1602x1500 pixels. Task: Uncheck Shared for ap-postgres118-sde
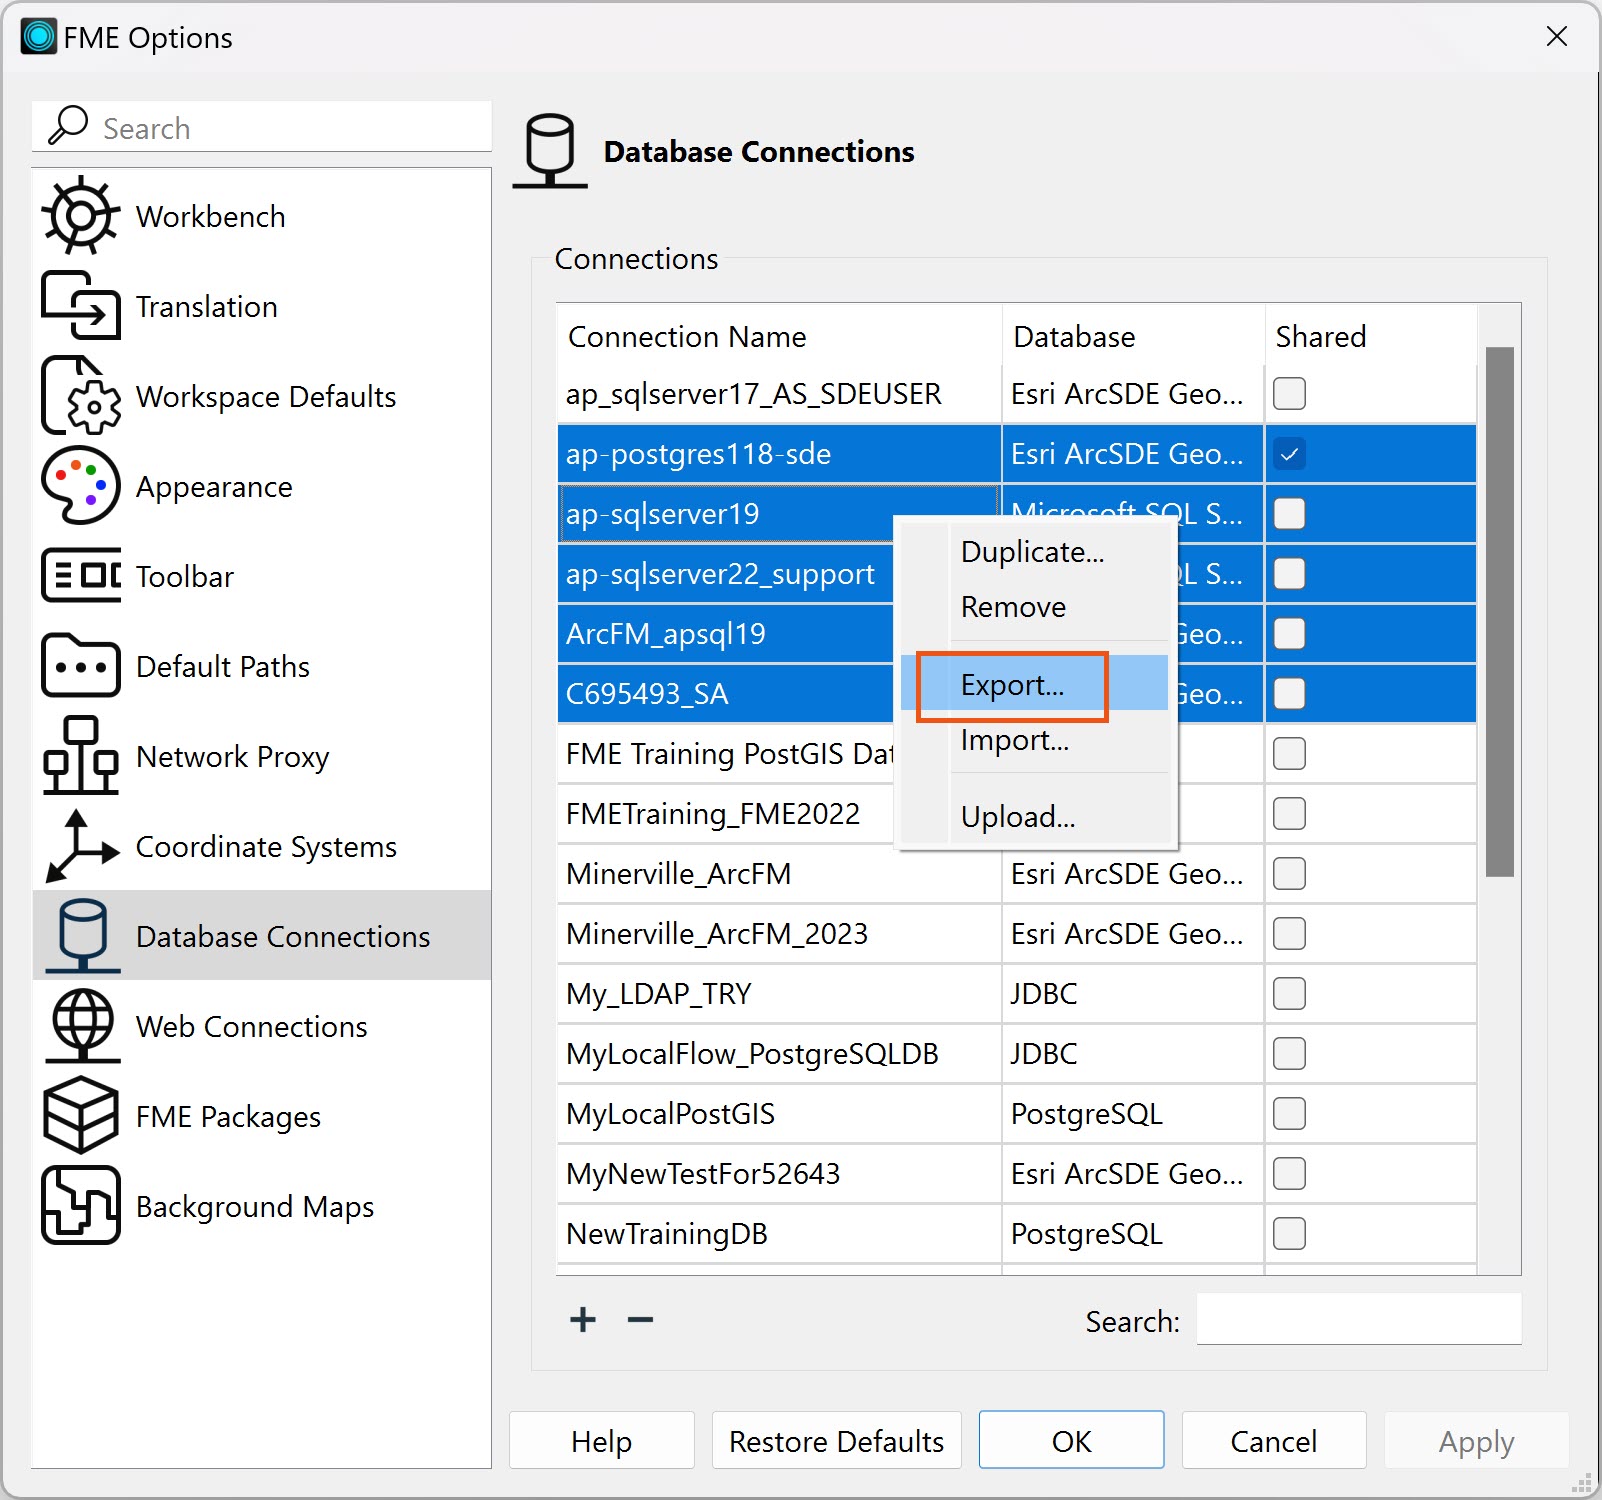(1289, 454)
